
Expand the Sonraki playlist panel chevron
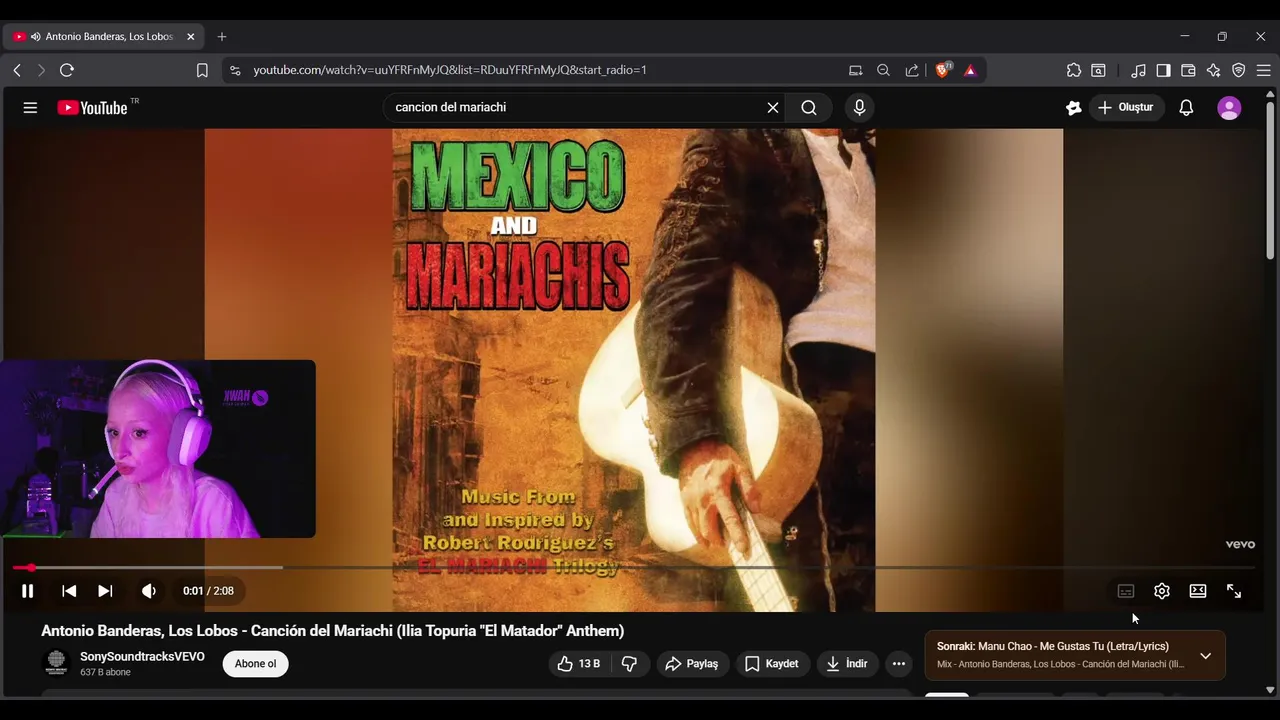[1205, 656]
